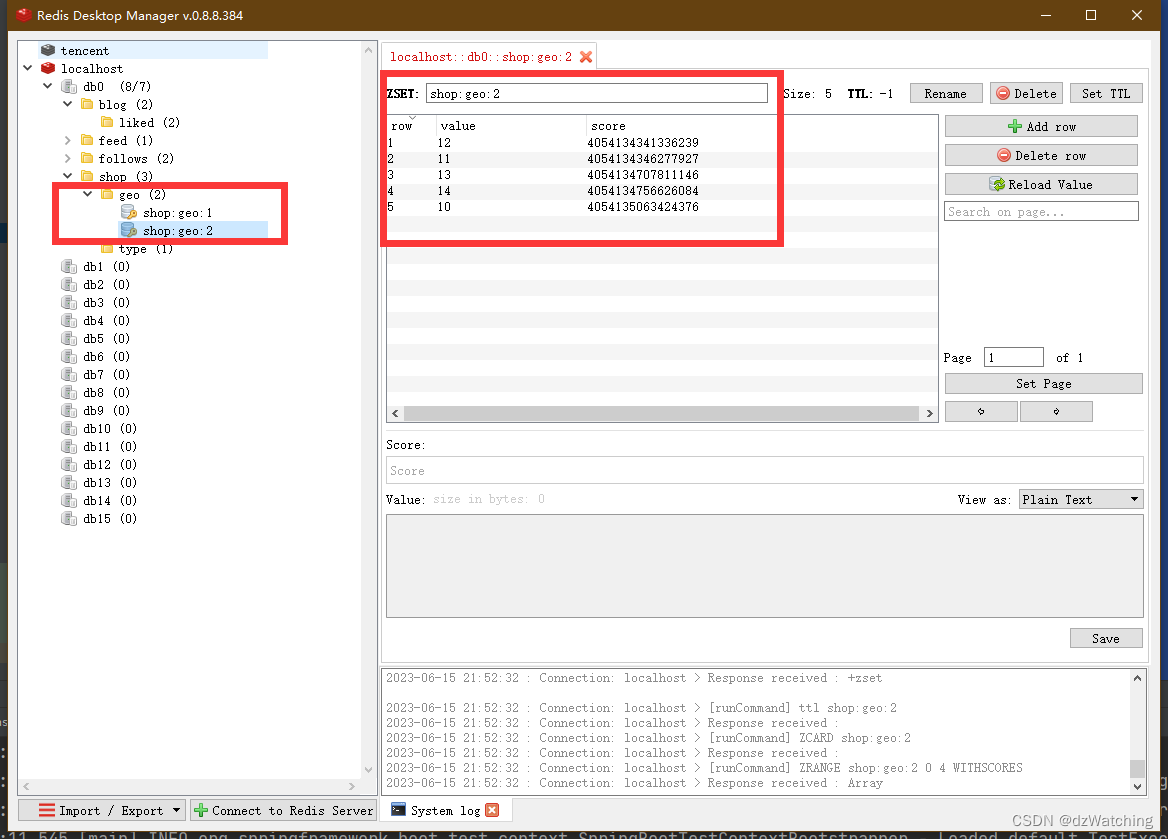Click the Delete row button
This screenshot has width=1168, height=839.
point(1041,155)
